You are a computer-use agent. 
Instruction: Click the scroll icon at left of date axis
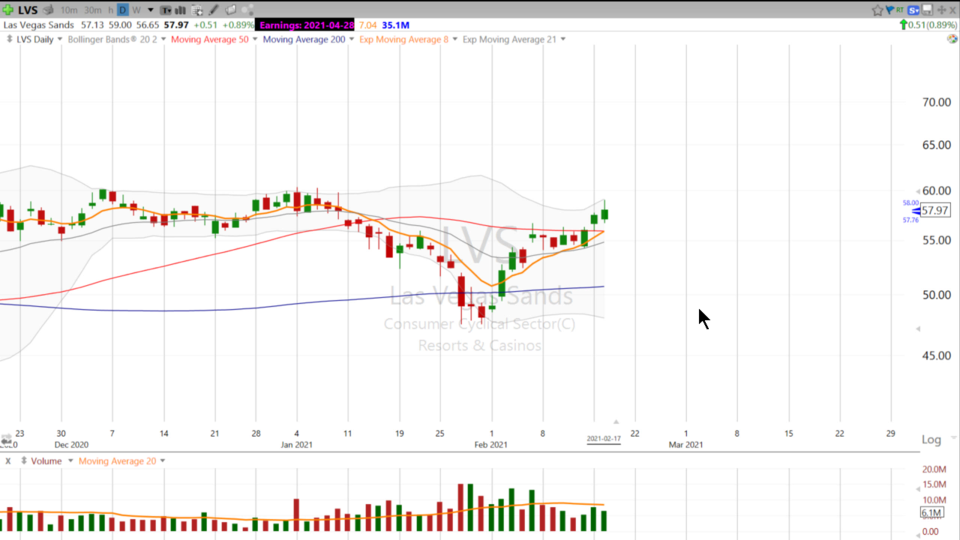click(x=6, y=440)
